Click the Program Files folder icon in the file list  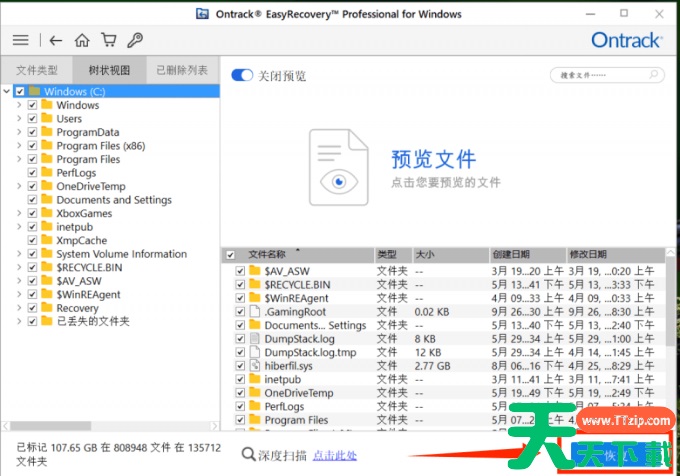click(x=255, y=419)
